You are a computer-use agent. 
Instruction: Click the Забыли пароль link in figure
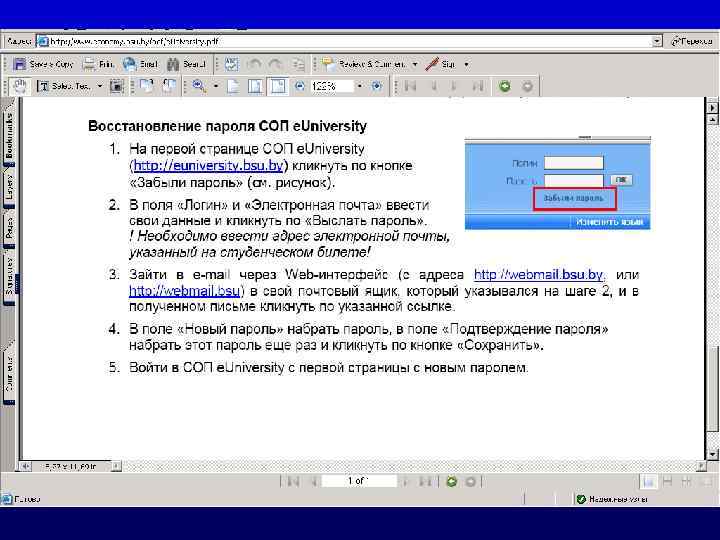pyautogui.click(x=574, y=198)
